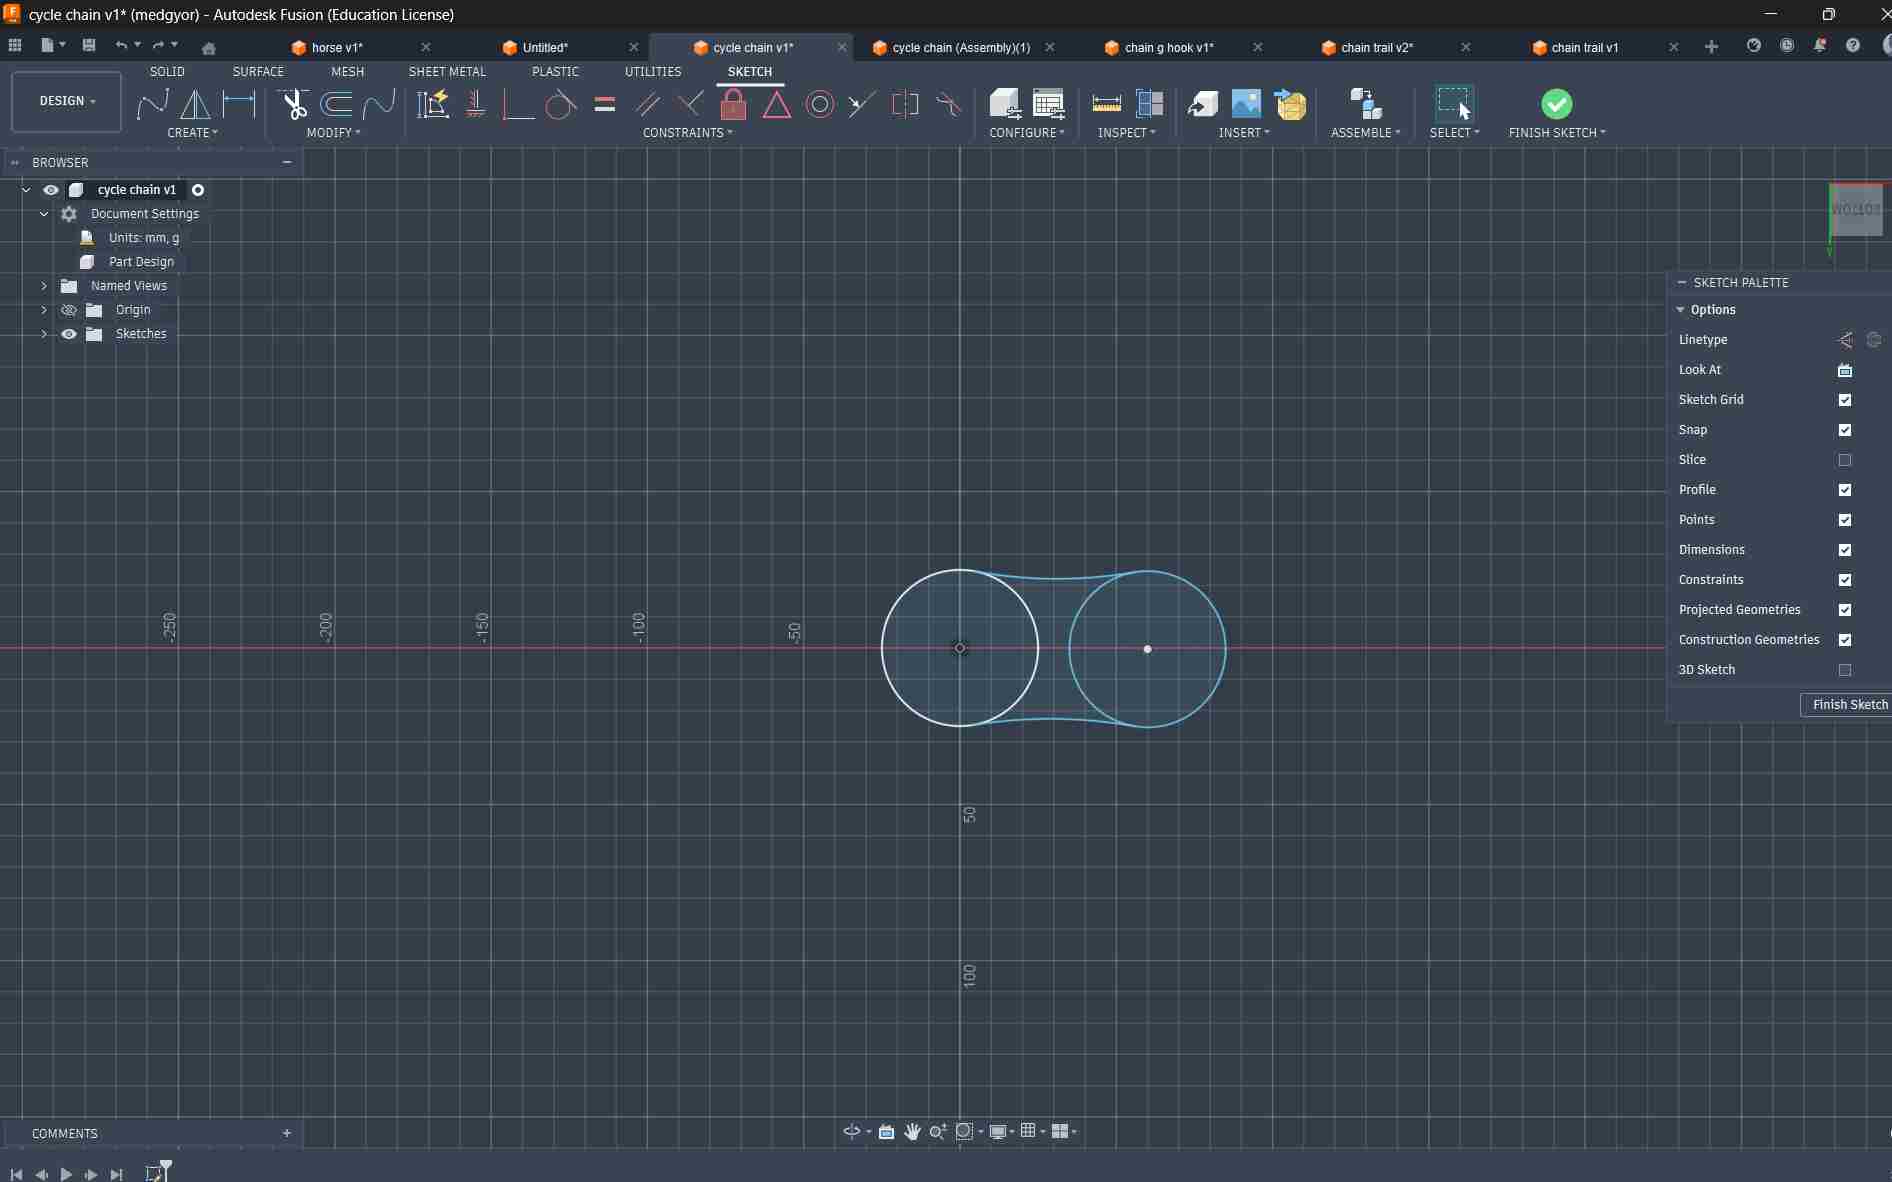The height and width of the screenshot is (1182, 1892).
Task: Click the Measure tool in Inspect
Action: [1106, 104]
